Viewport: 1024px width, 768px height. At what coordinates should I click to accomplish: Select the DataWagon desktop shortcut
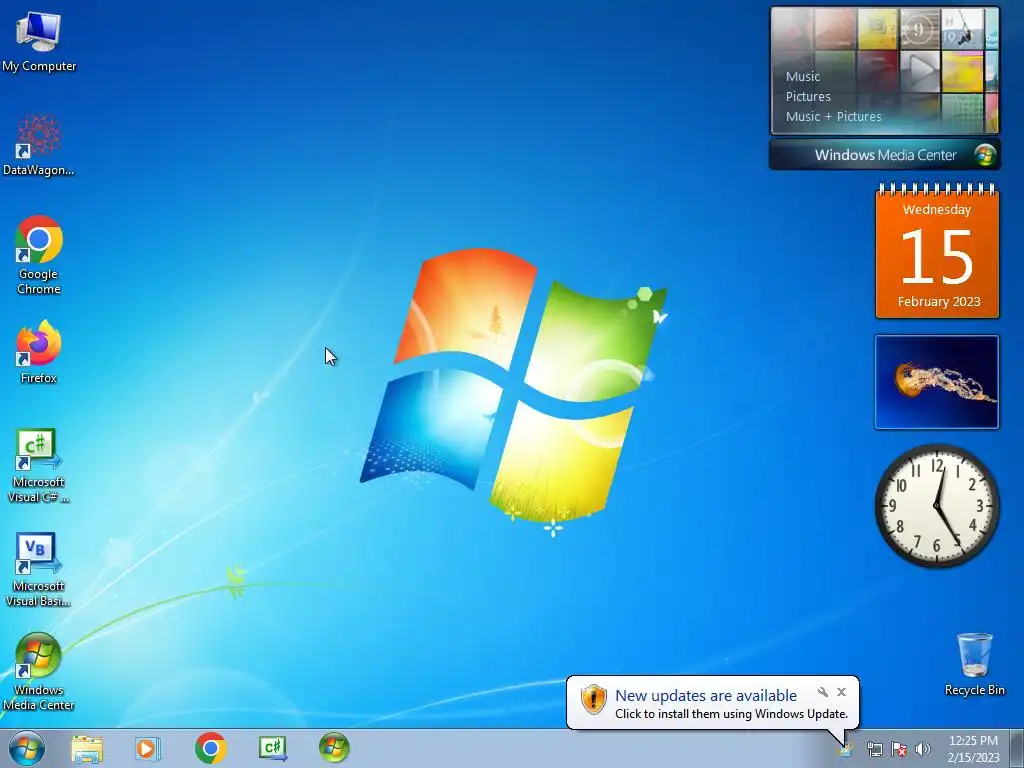coord(39,146)
